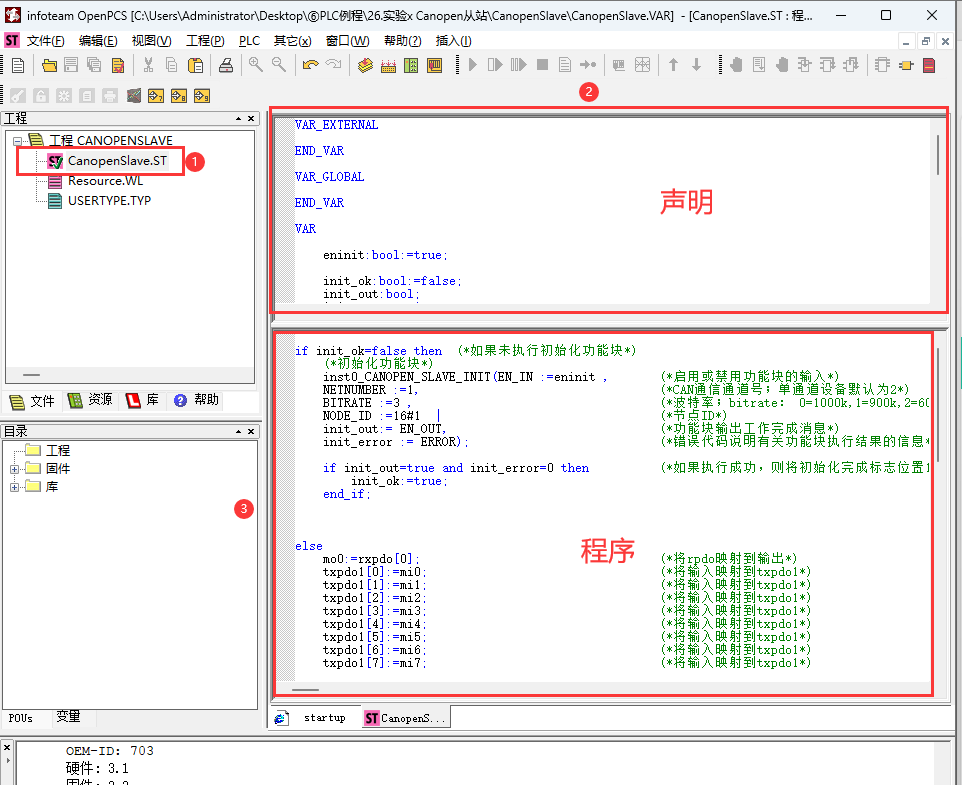962x785 pixels.
Task: Click the yellow PLC connection plug icon
Action: 905,66
